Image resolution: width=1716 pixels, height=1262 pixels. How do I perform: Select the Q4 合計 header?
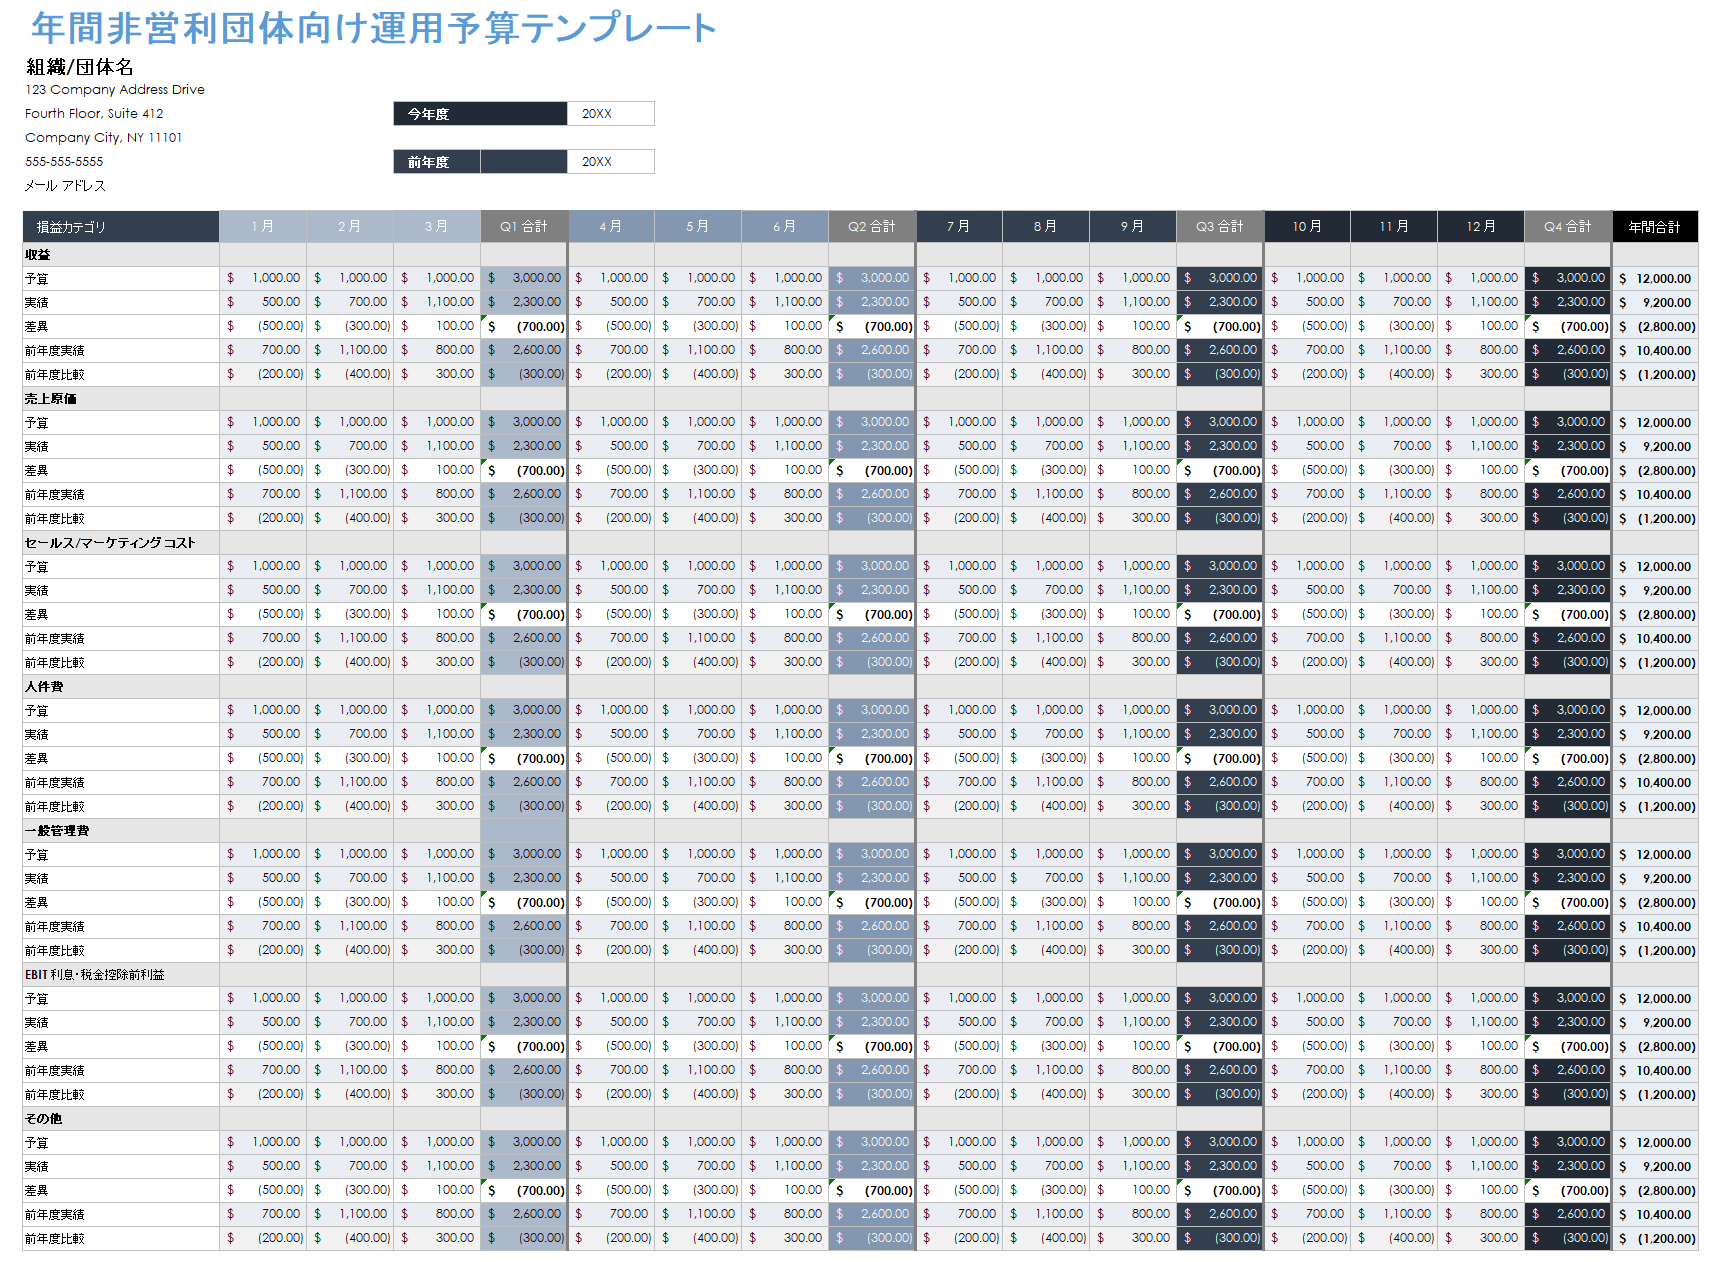1568,227
